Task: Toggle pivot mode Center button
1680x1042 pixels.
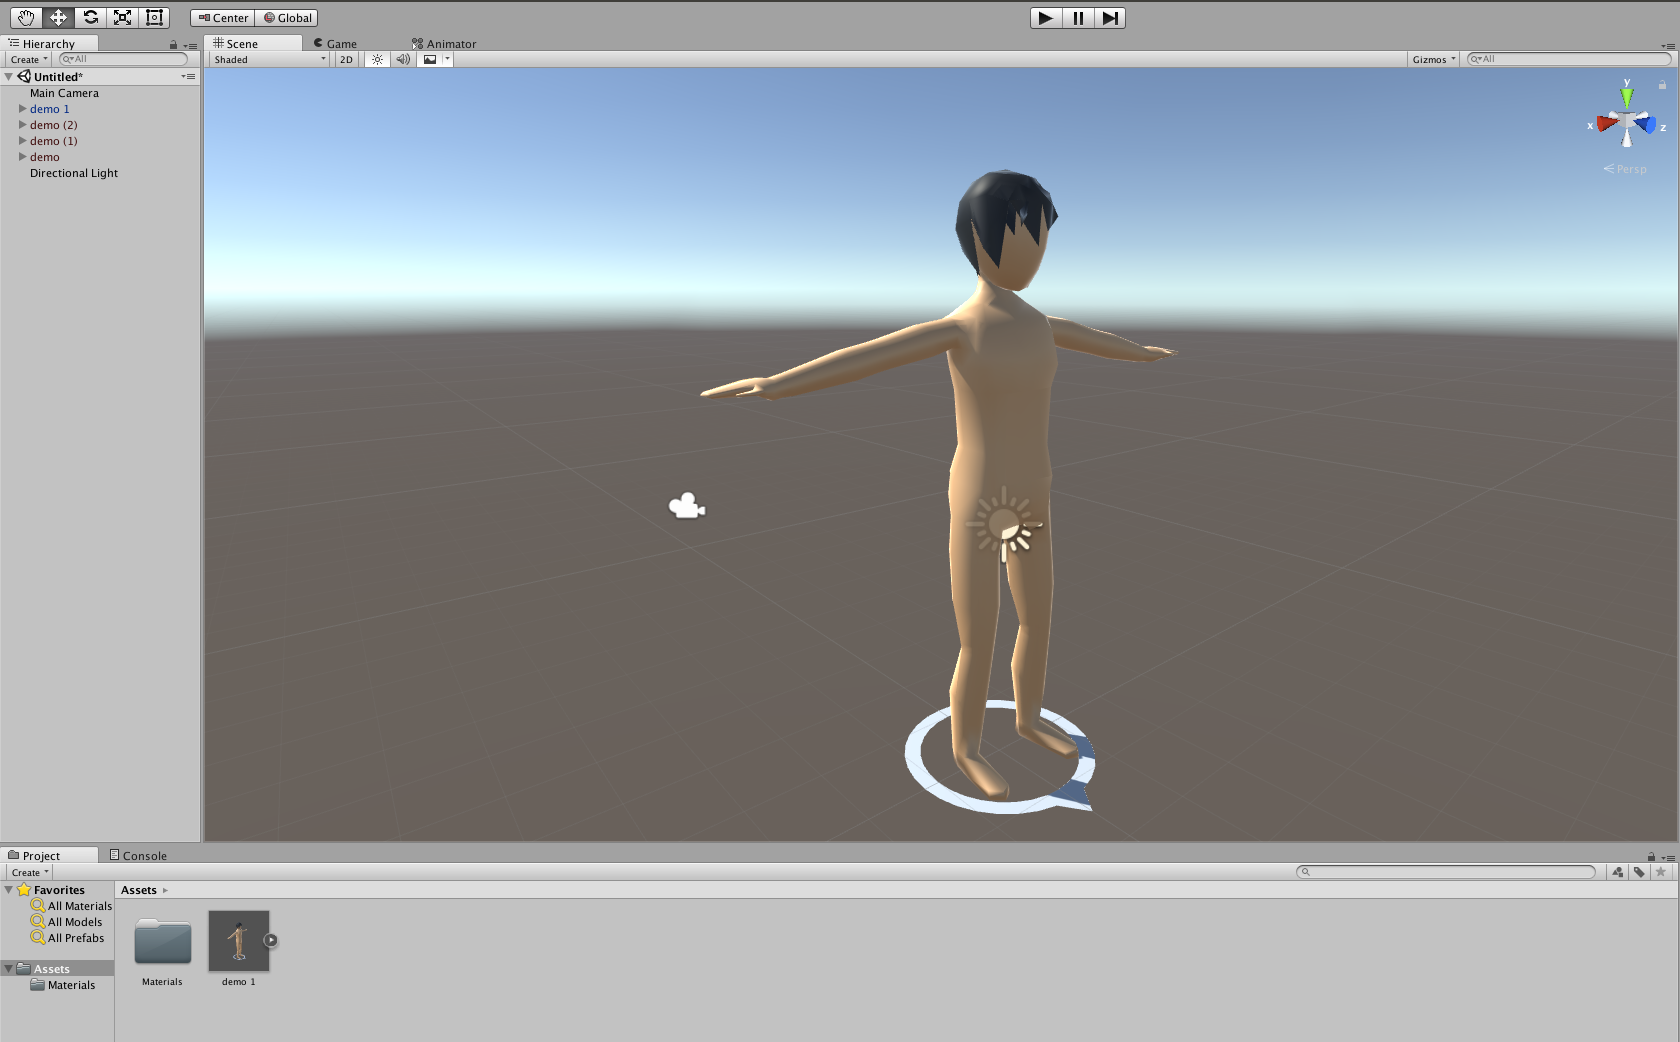Action: pyautogui.click(x=223, y=18)
